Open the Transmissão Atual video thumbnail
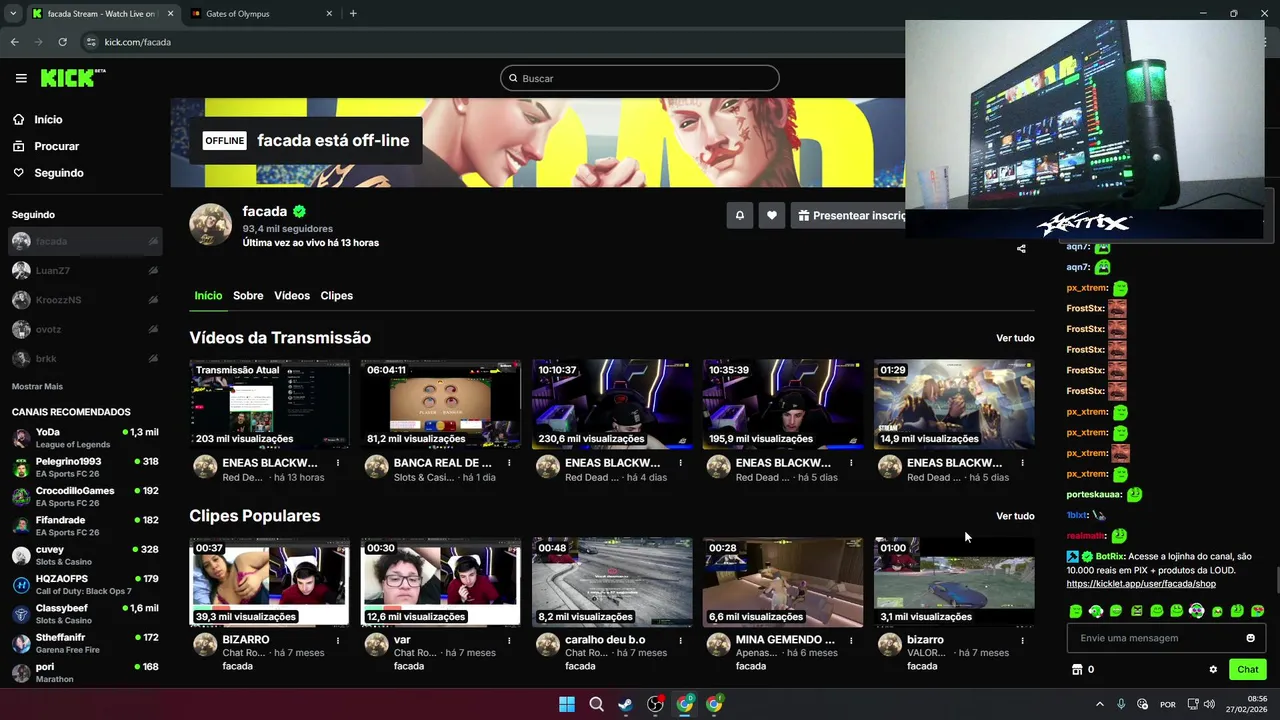 click(x=270, y=404)
